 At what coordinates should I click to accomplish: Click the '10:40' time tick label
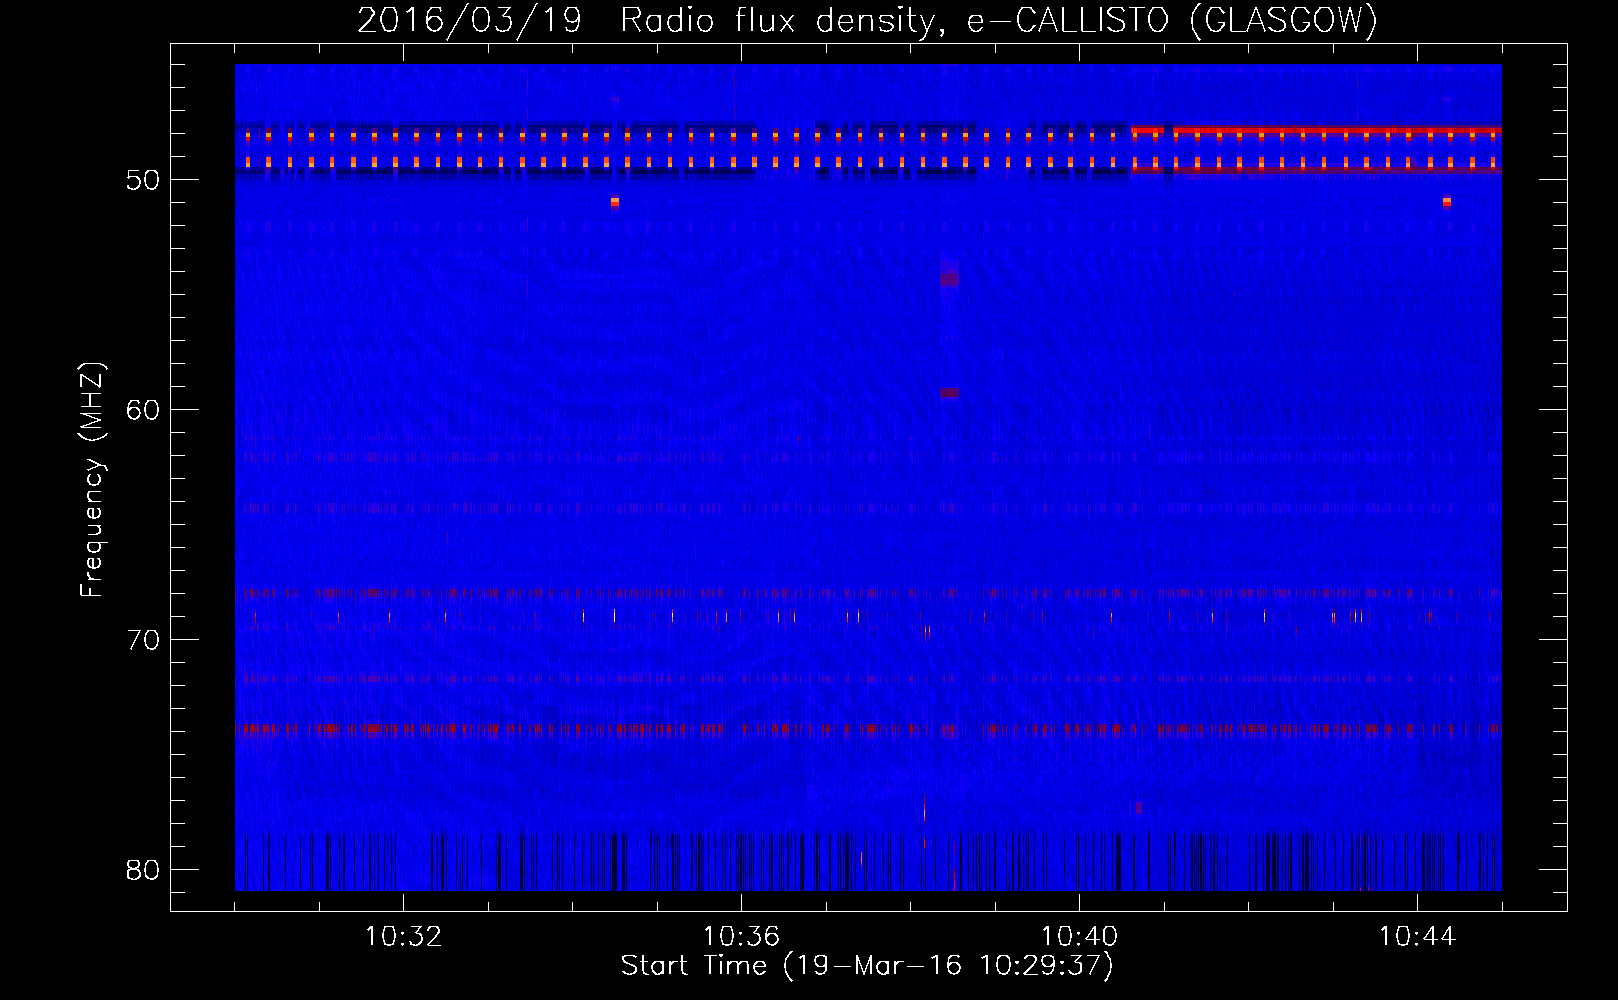tap(1079, 937)
